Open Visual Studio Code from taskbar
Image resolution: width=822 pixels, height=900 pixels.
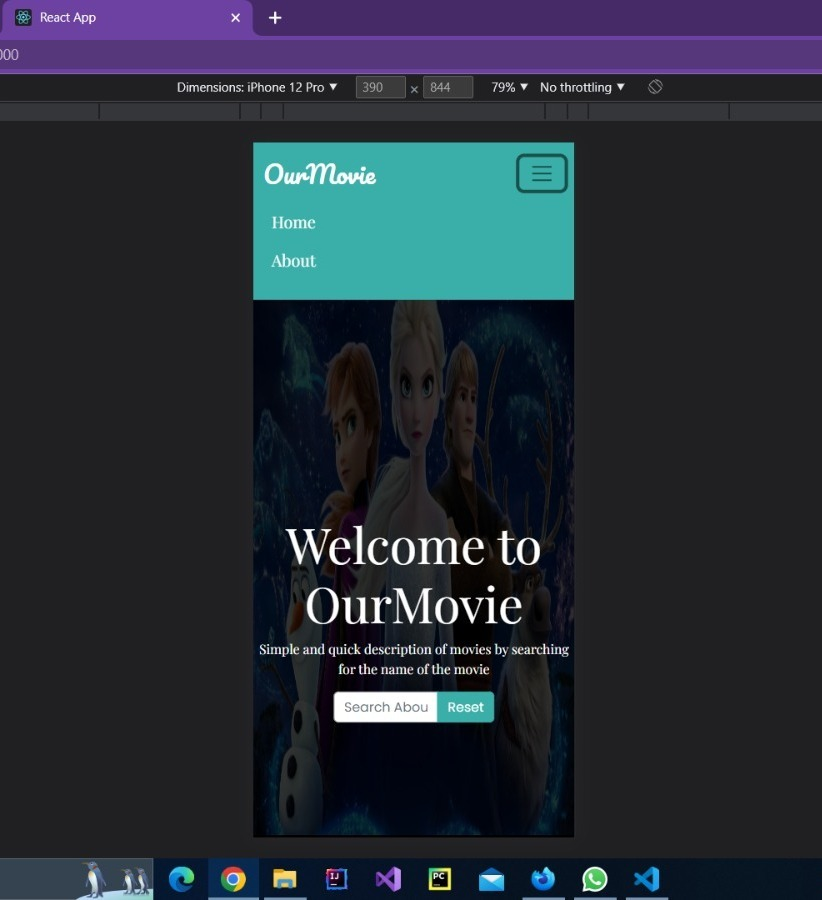coord(646,879)
